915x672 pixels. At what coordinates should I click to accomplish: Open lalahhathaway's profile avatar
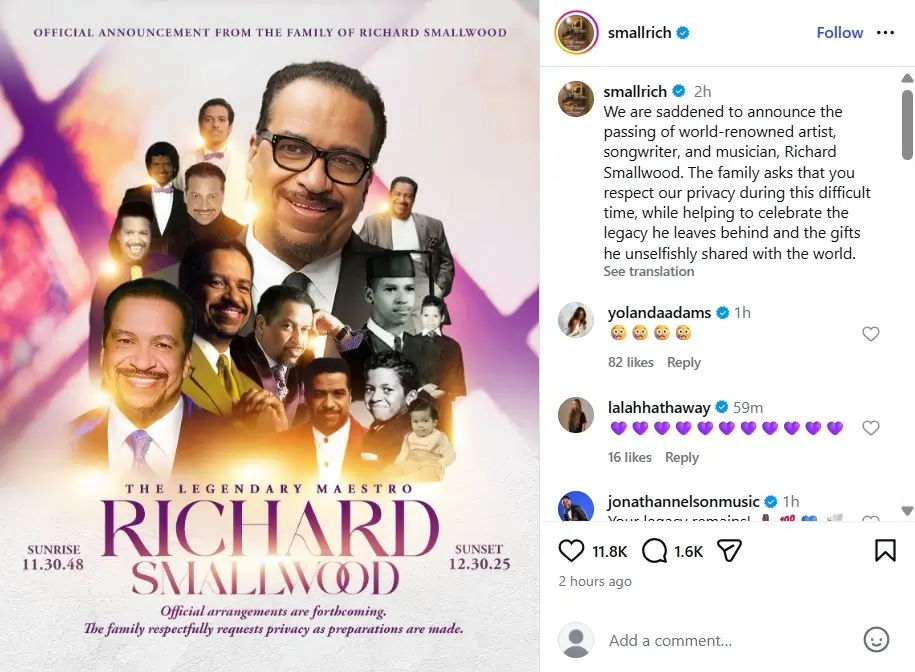[576, 415]
